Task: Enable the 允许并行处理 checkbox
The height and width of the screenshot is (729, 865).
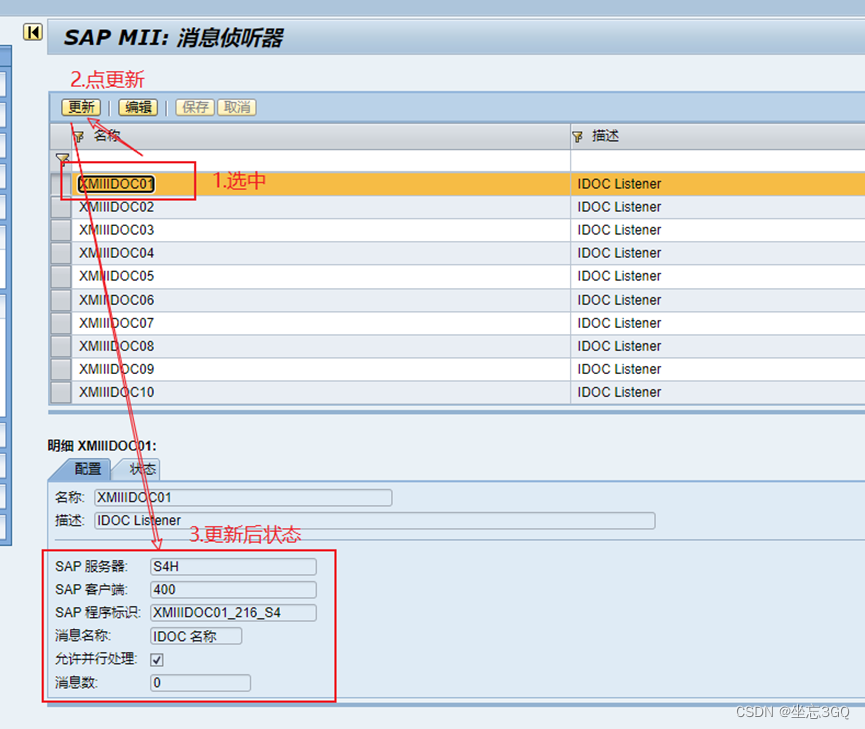Action: pos(157,660)
